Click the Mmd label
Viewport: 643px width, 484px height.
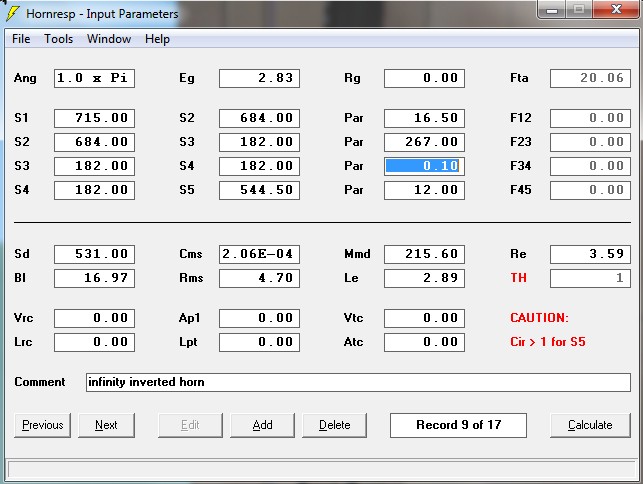357,254
